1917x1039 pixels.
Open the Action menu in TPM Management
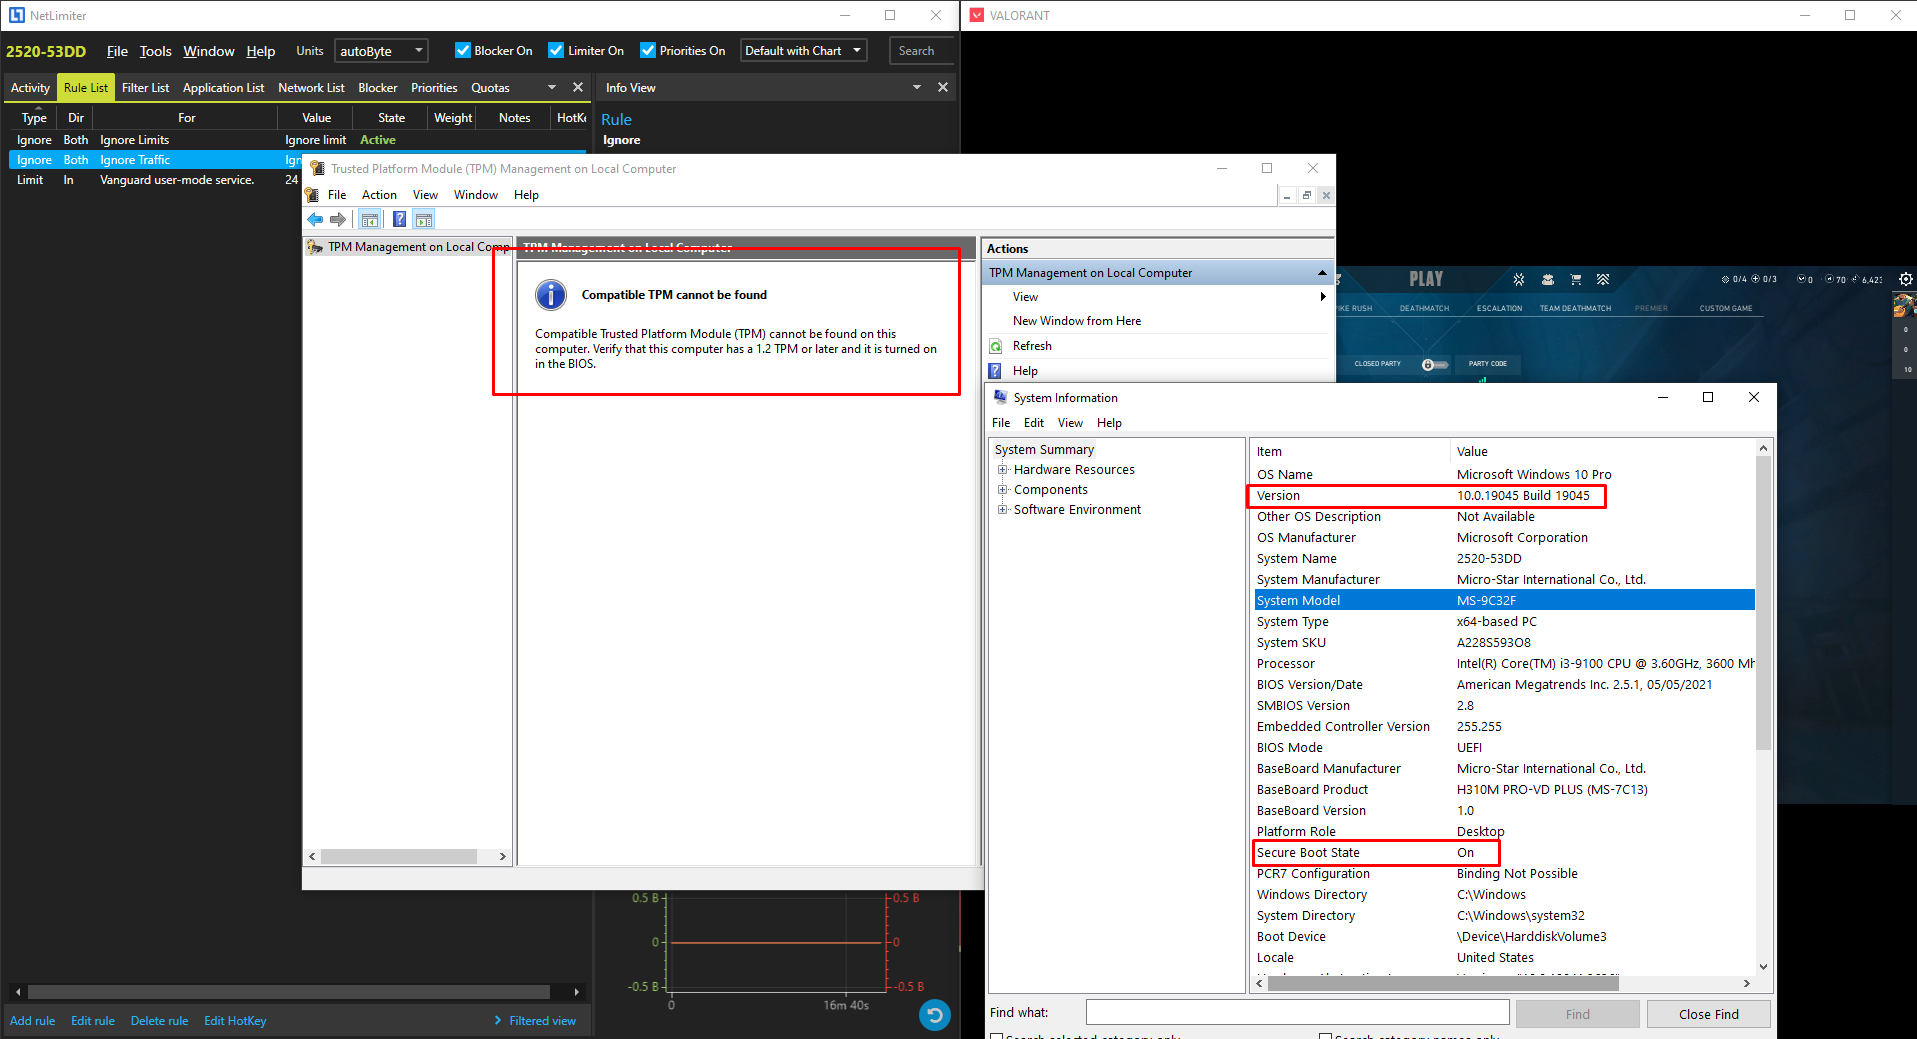379,195
